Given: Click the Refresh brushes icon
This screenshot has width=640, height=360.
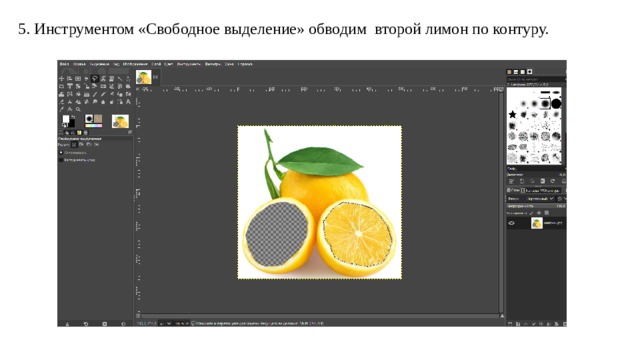Looking at the screenshot, I should (552, 181).
